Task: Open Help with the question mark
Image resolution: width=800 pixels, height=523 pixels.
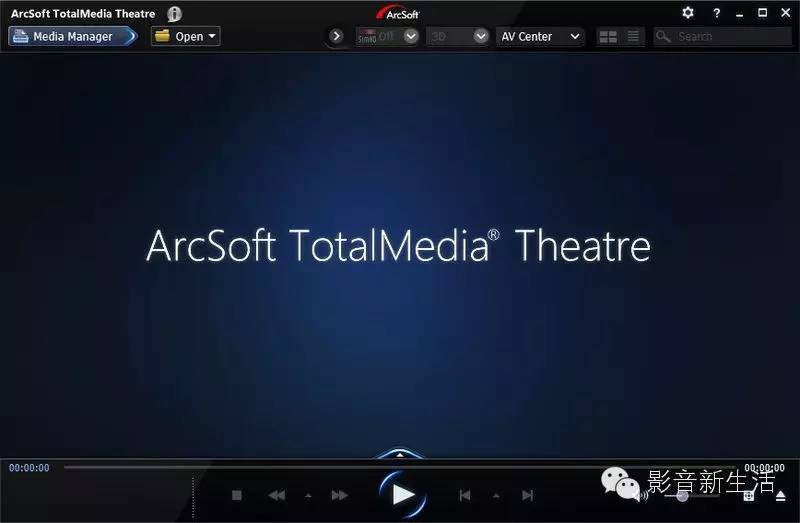Action: (716, 13)
